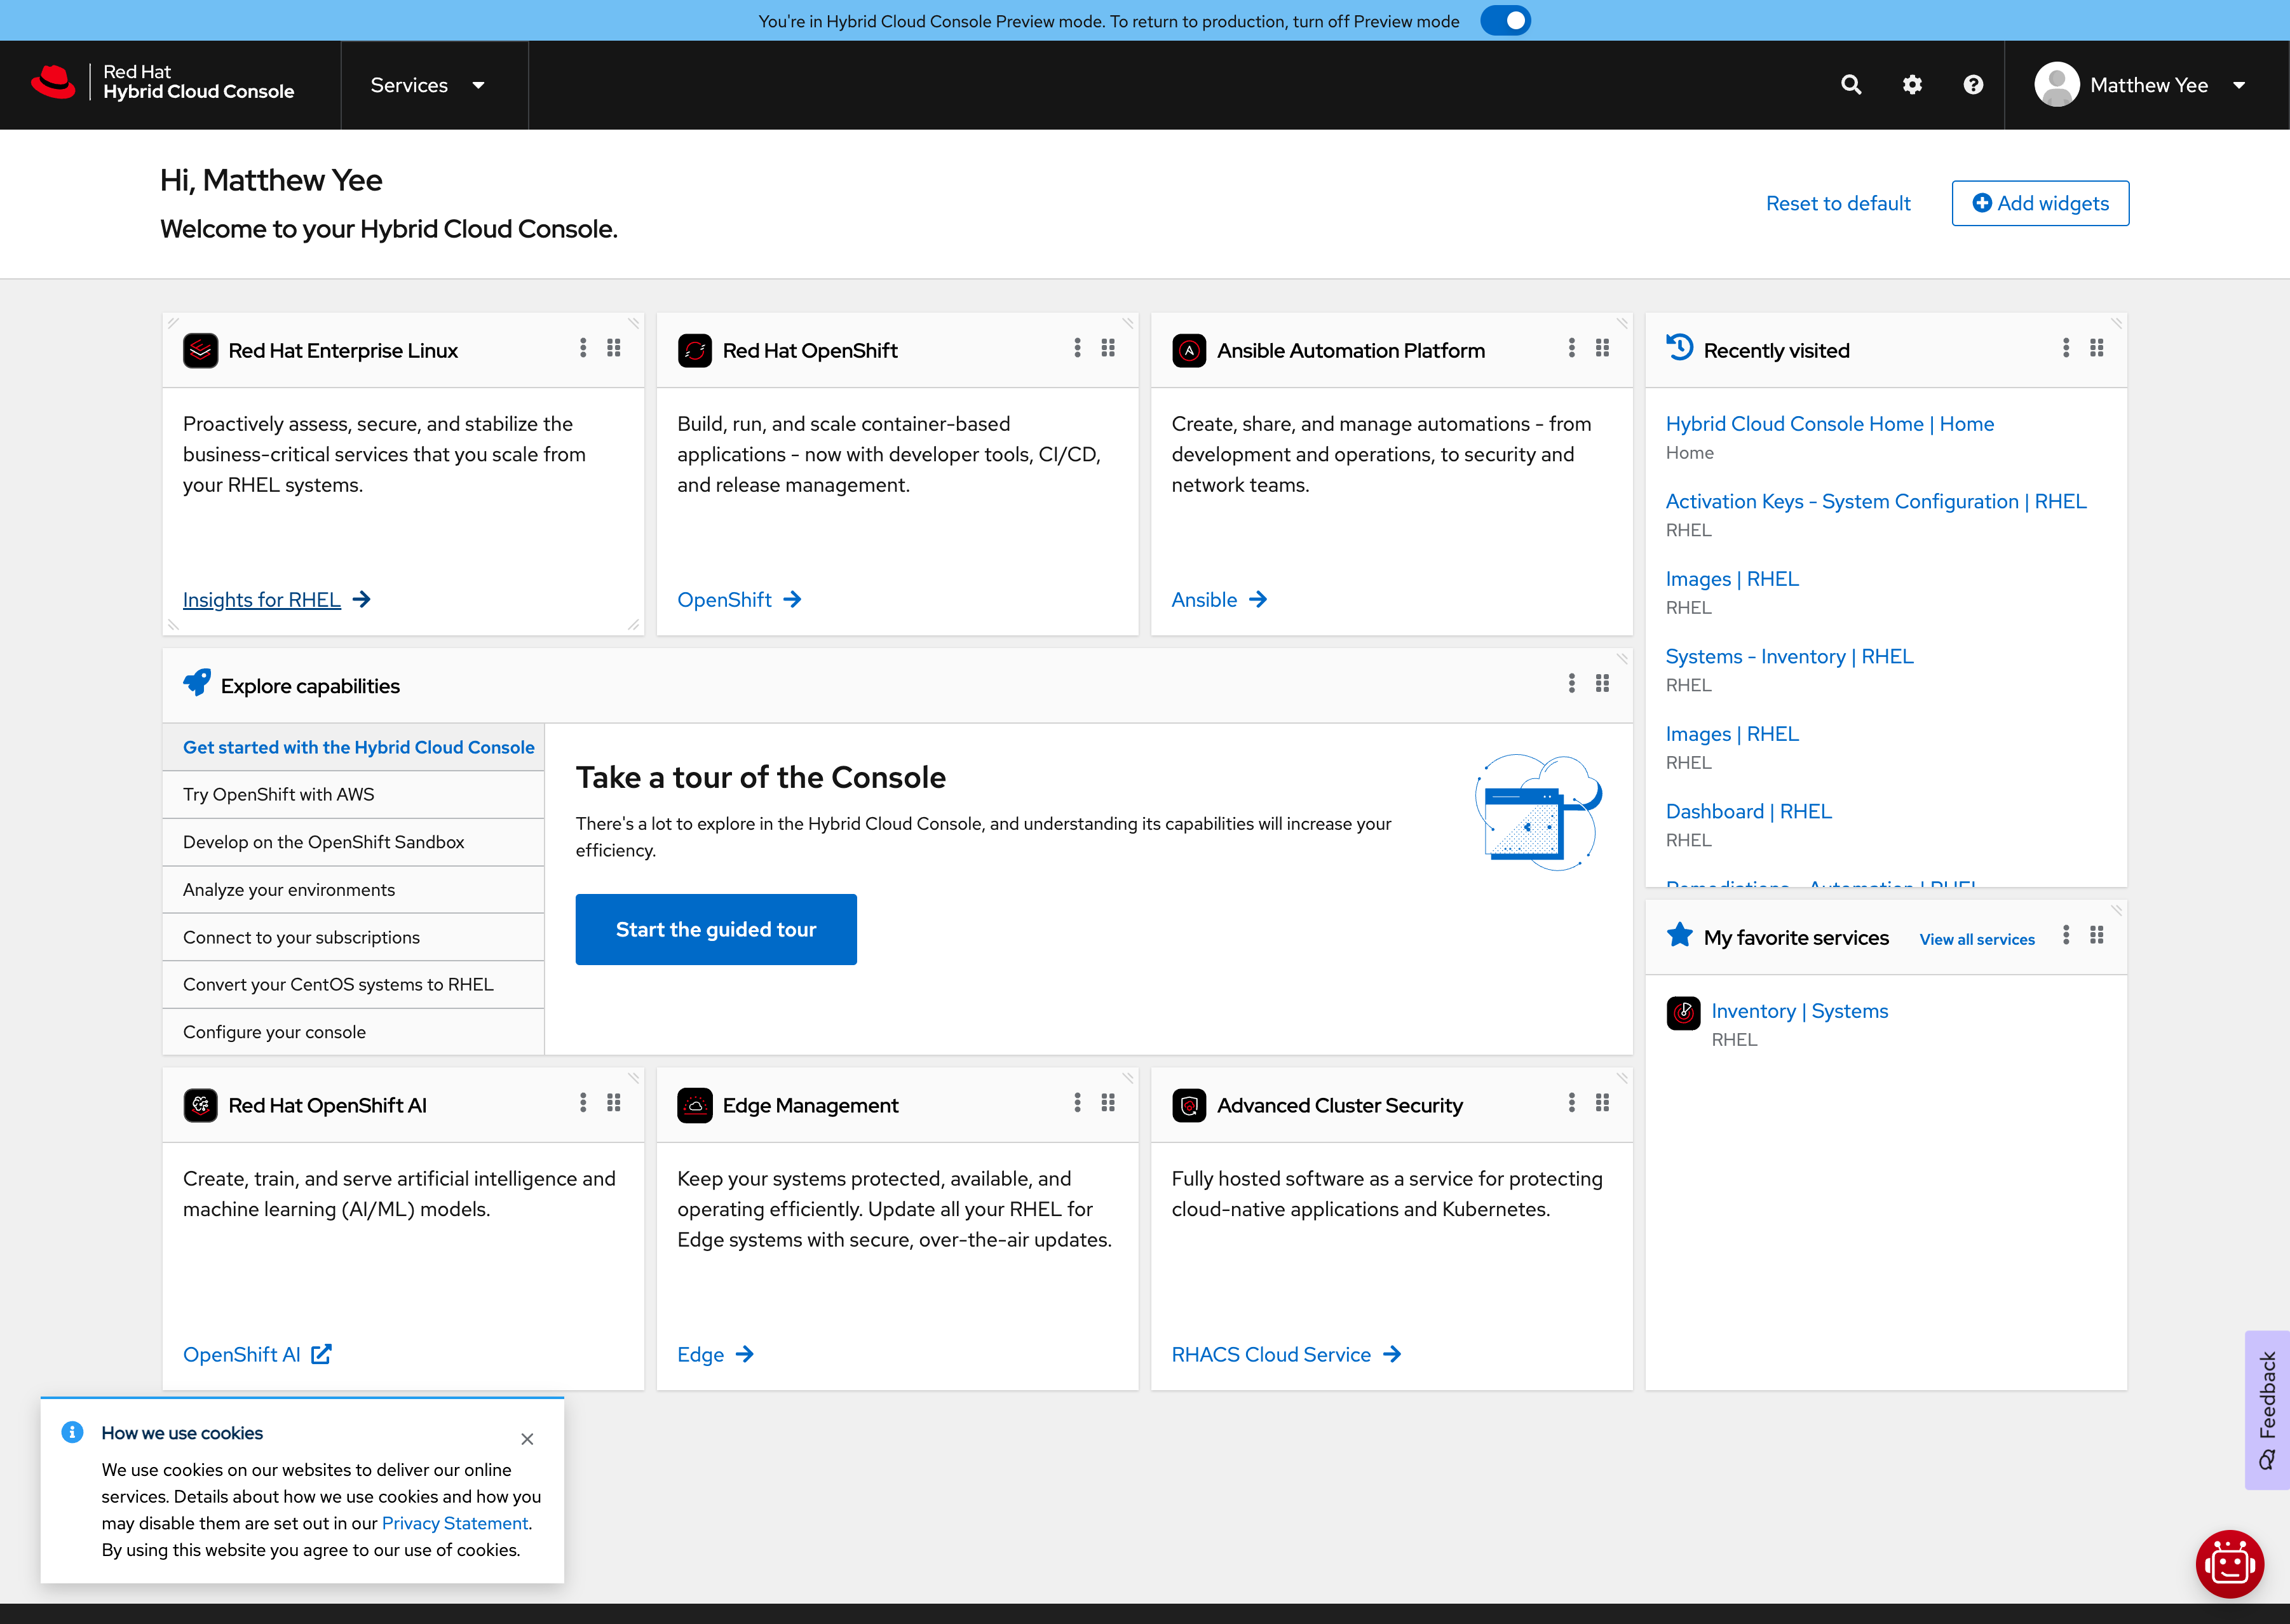Click the Red Hat OpenShift widget icon
Viewport: 2290px width, 1624px height.
[695, 350]
